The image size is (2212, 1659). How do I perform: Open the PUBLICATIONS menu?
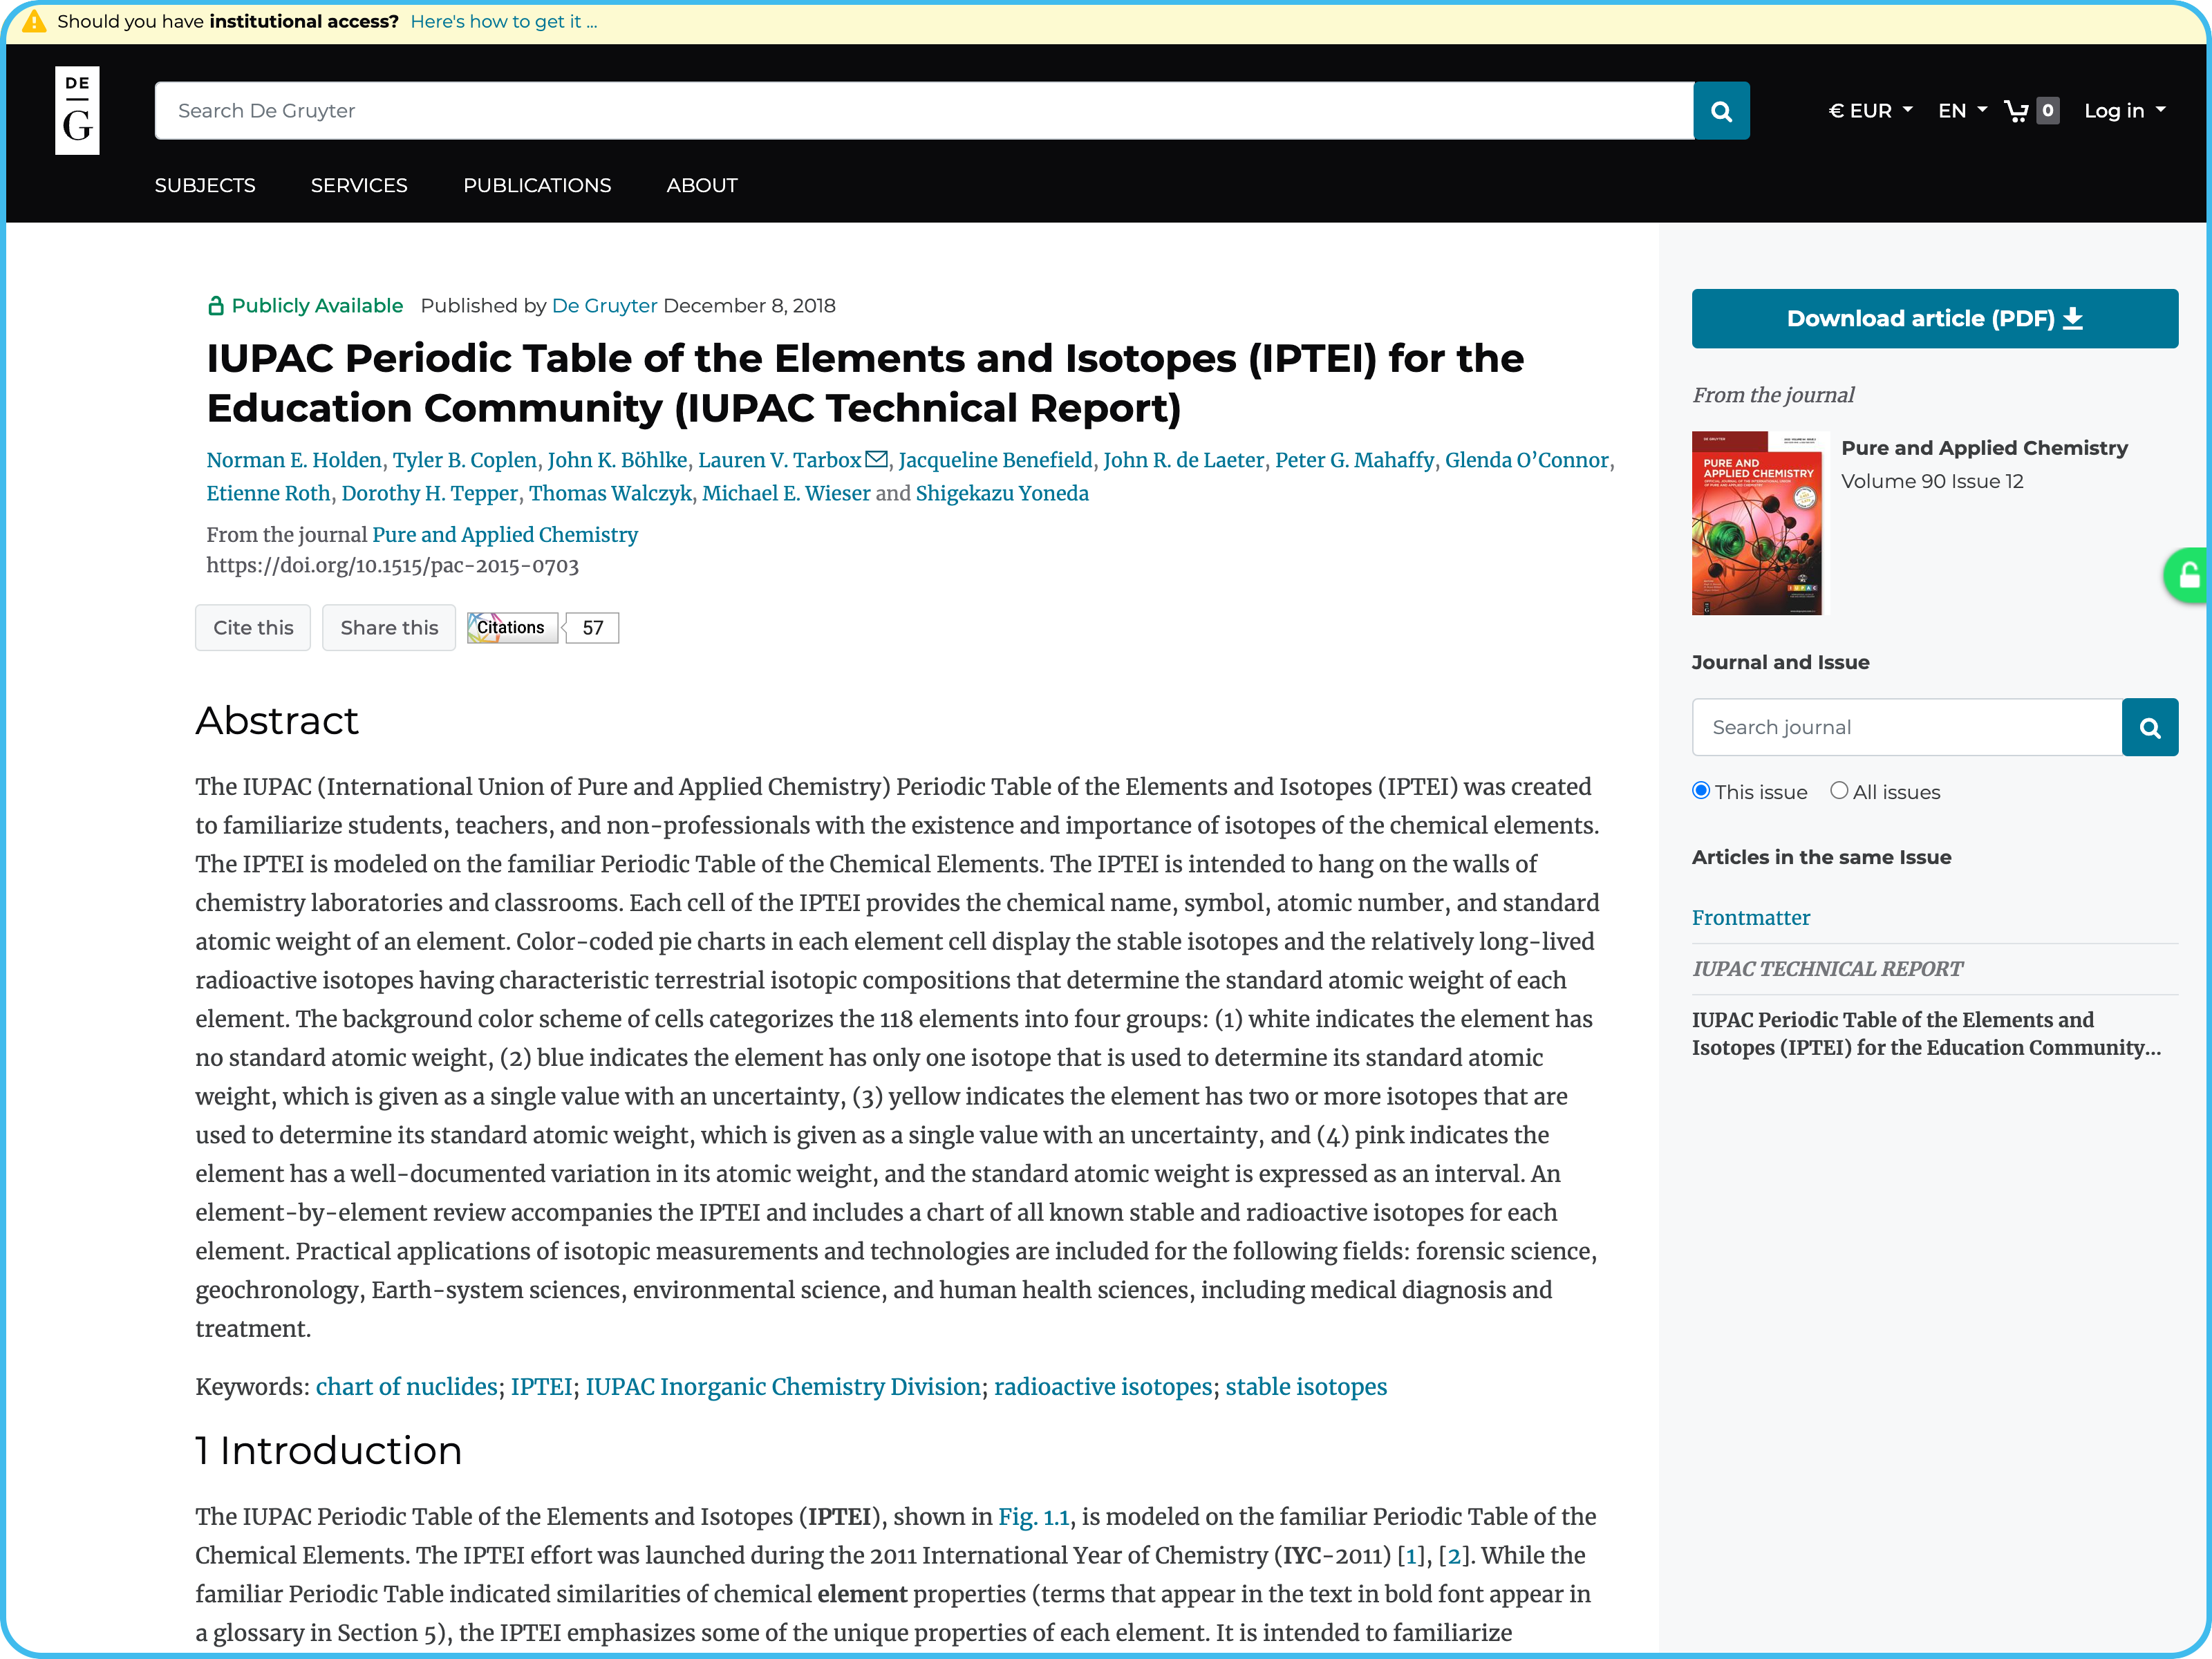(537, 185)
